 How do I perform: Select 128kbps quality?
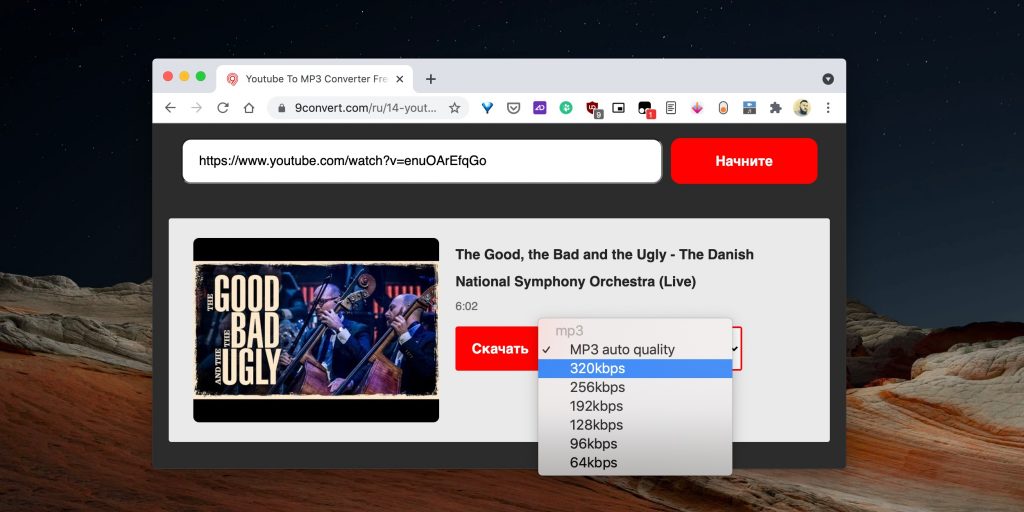coord(635,425)
